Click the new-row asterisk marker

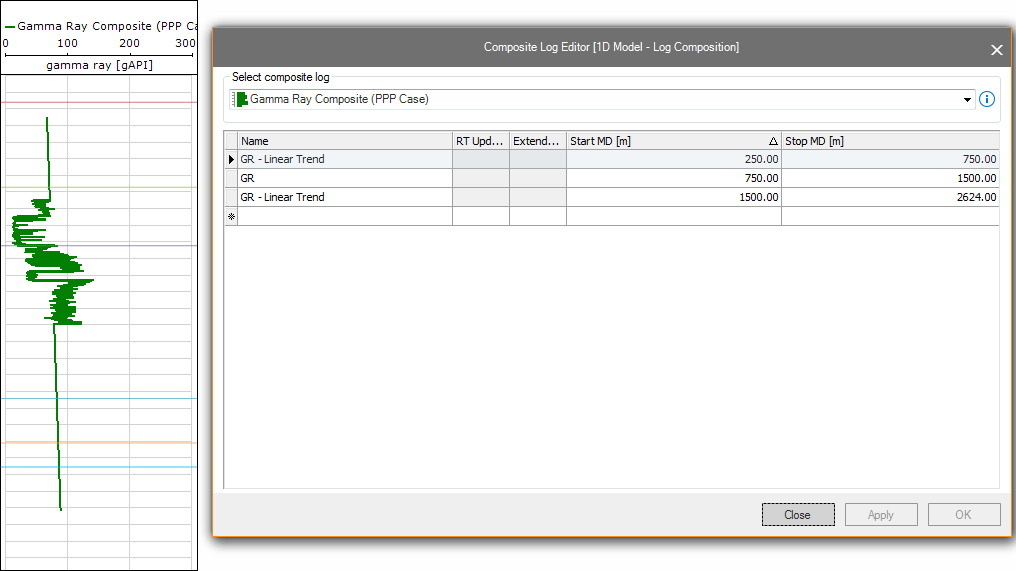231,216
